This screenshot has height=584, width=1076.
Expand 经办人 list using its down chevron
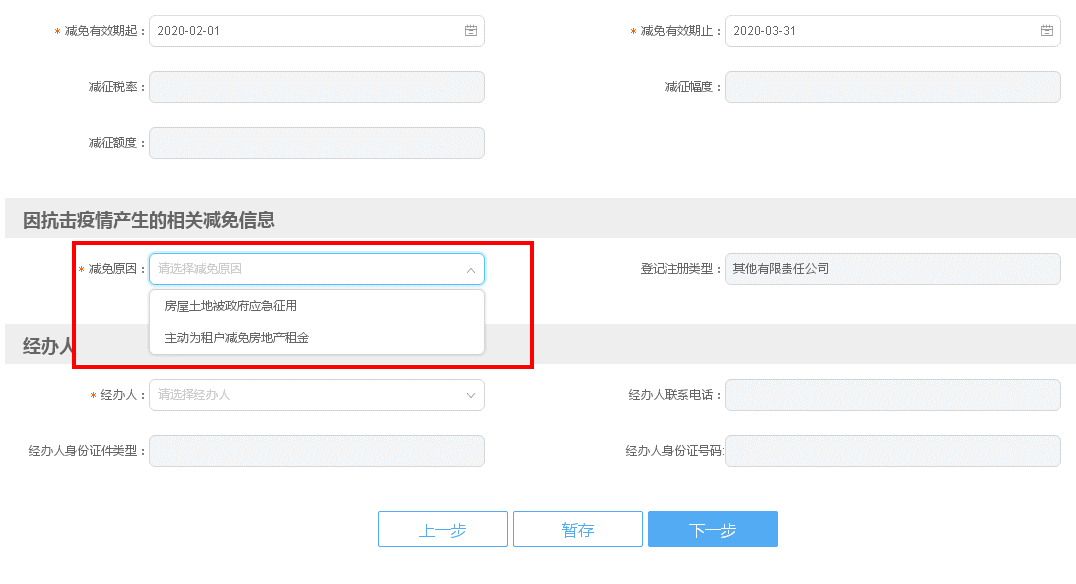click(x=471, y=395)
